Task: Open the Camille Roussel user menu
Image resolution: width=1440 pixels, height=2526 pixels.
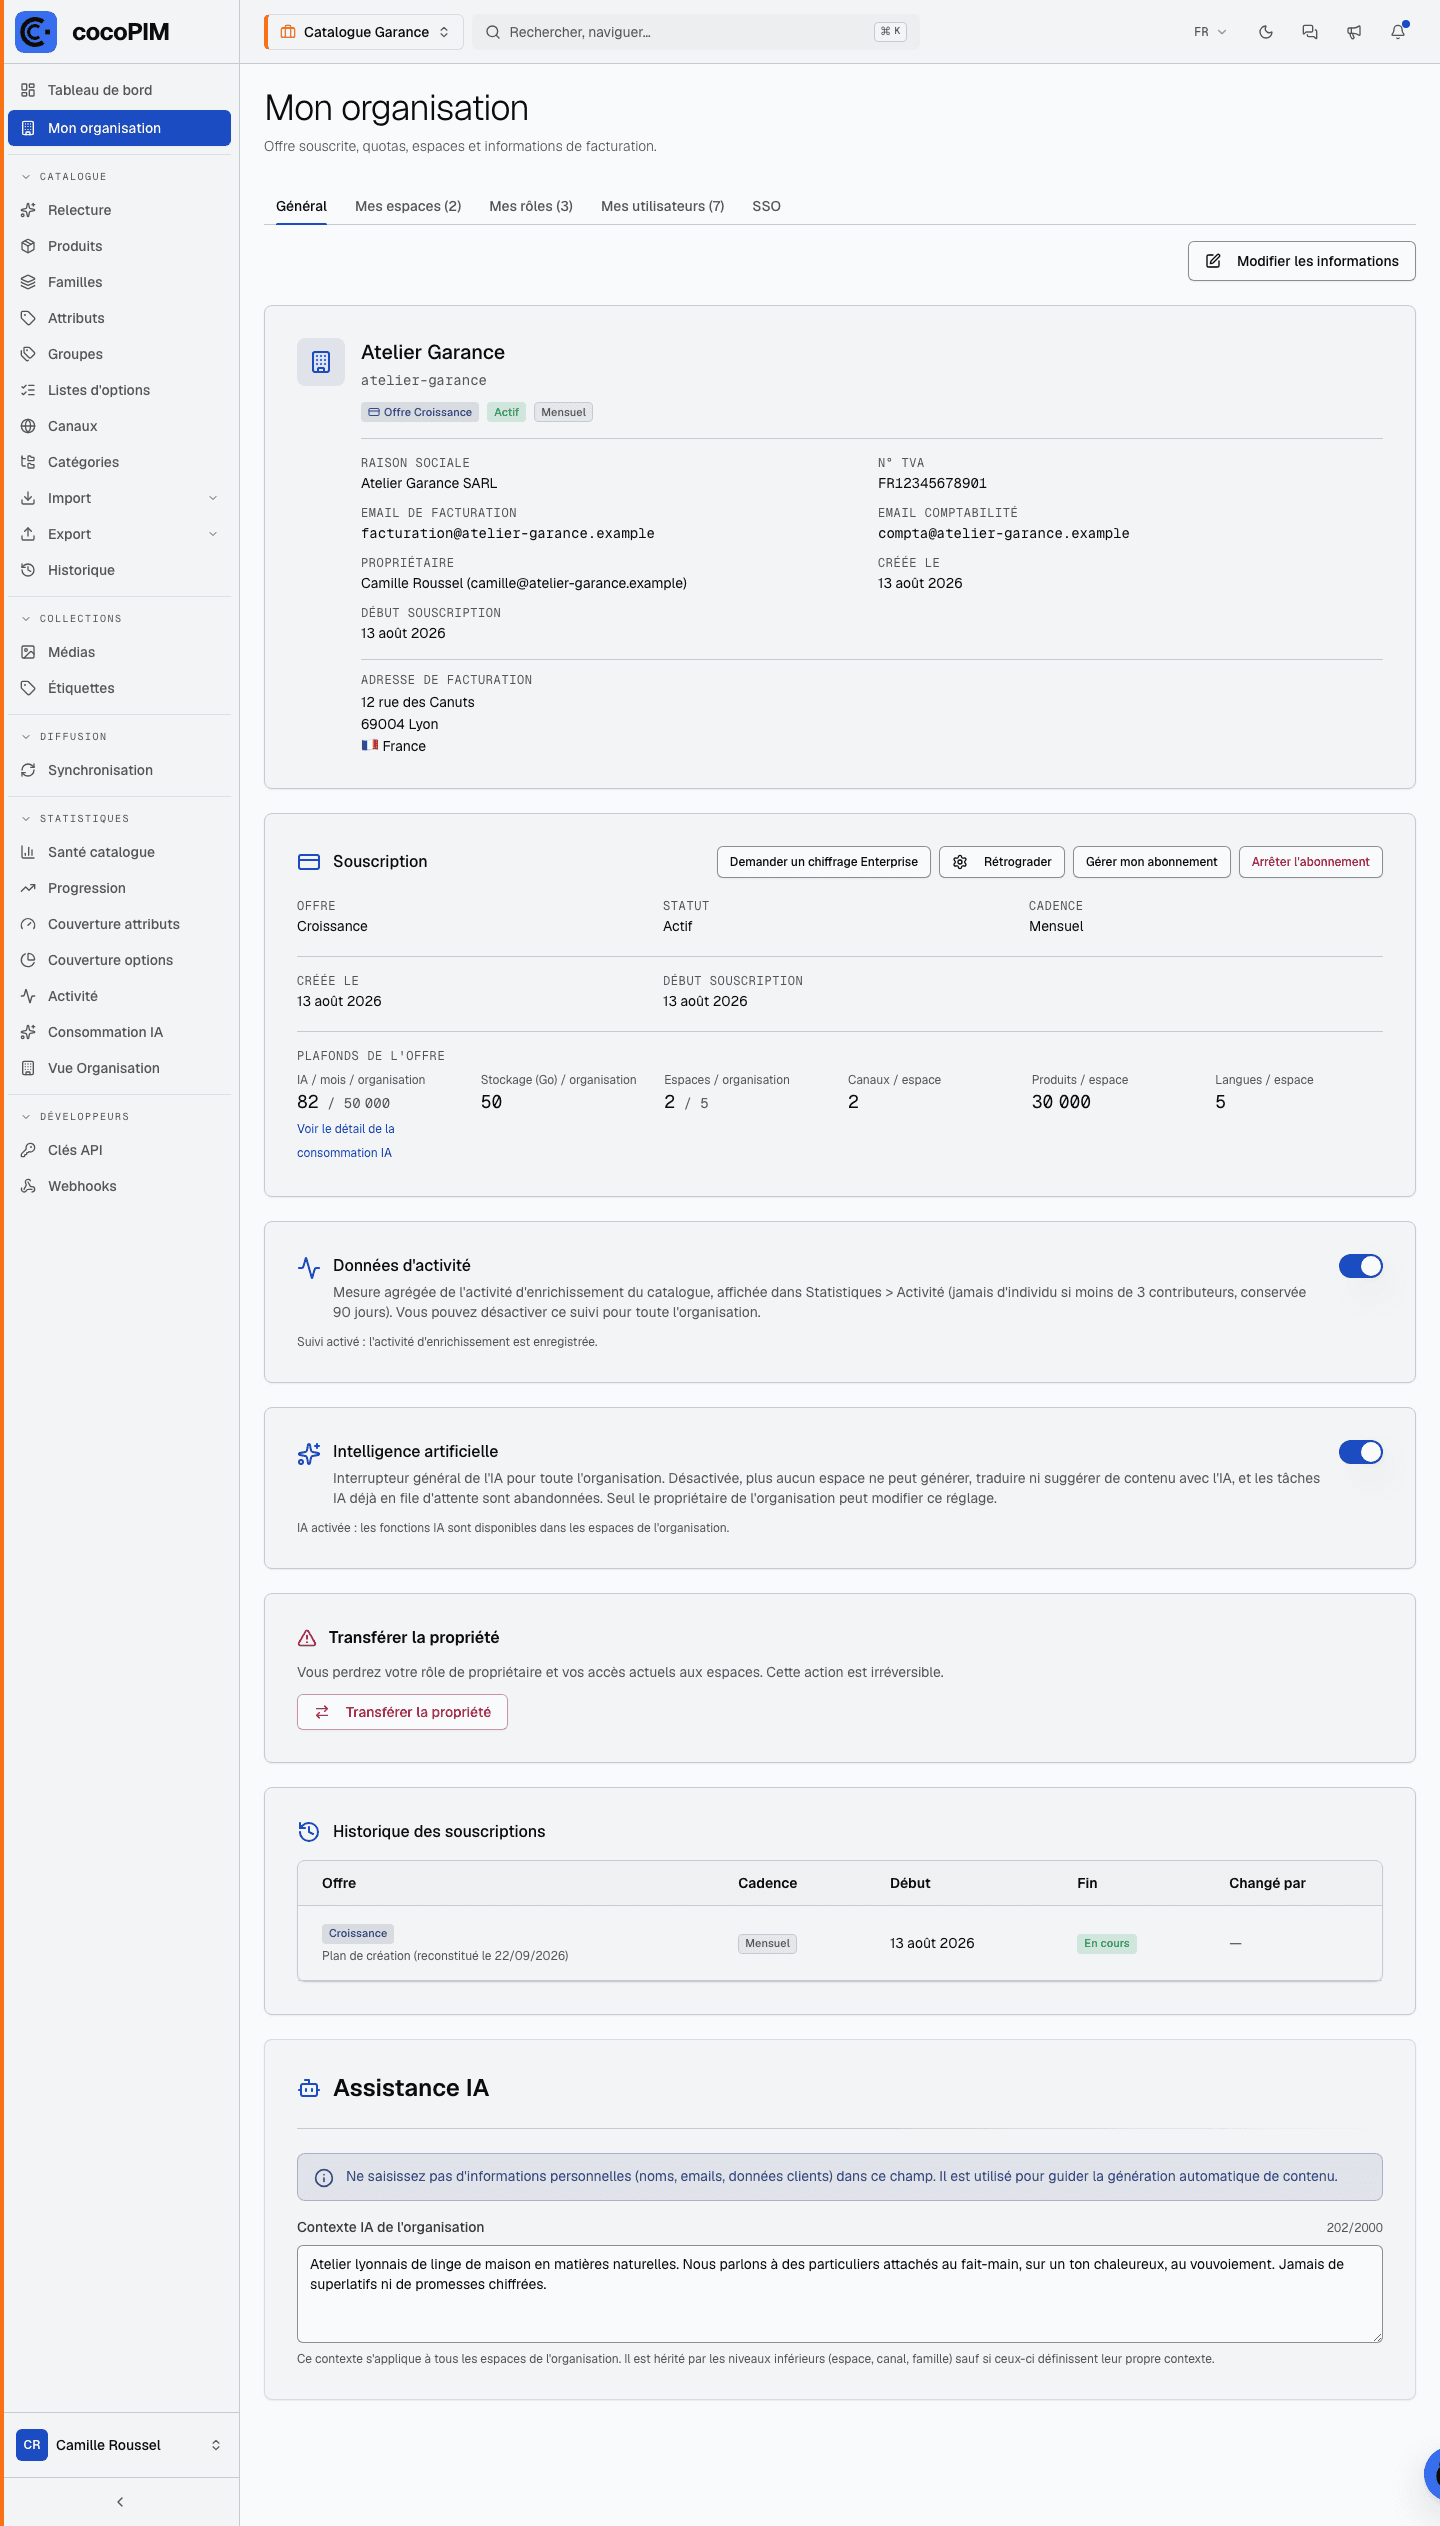Action: 119,2445
